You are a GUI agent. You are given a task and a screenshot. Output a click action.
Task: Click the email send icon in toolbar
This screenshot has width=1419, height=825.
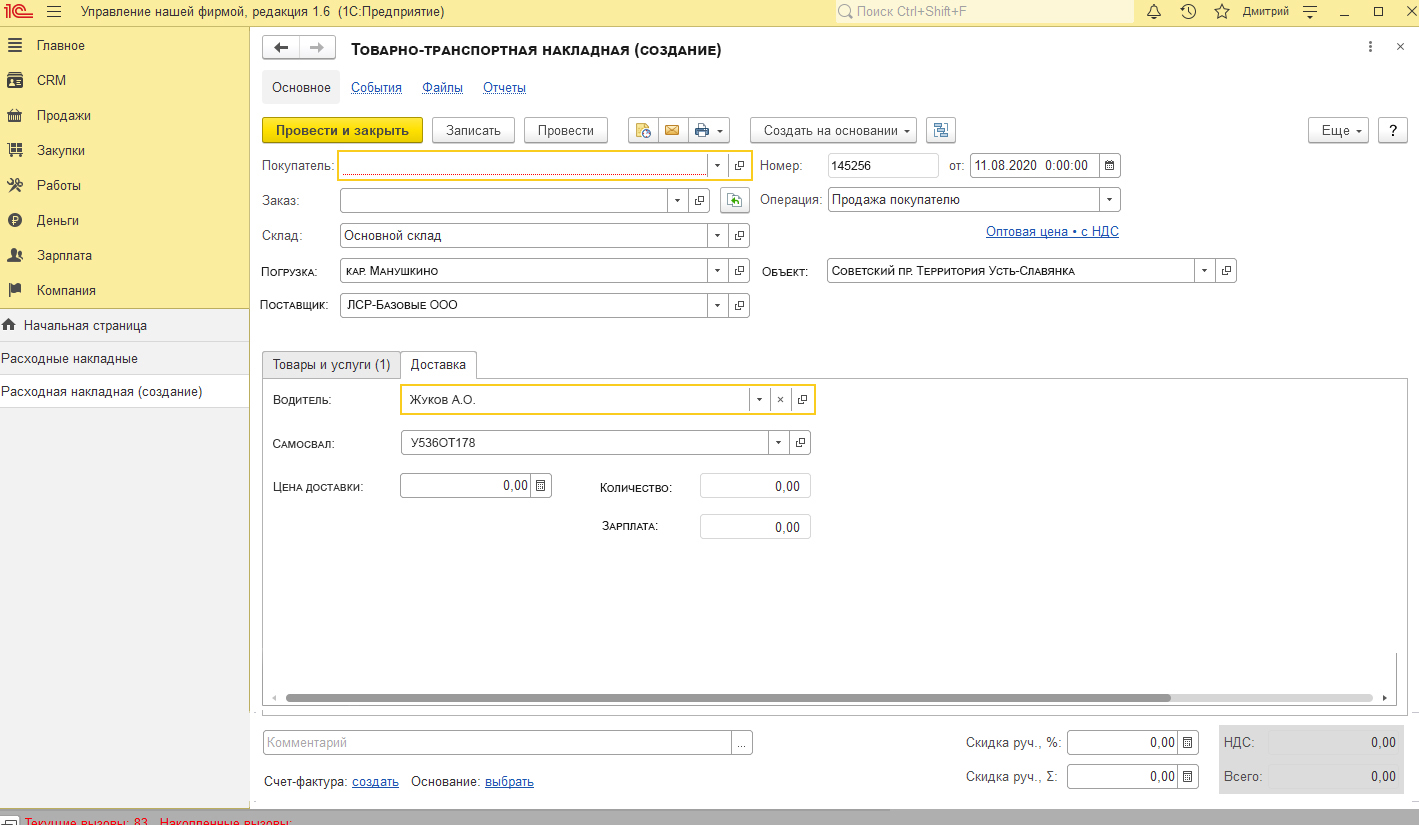(x=673, y=131)
